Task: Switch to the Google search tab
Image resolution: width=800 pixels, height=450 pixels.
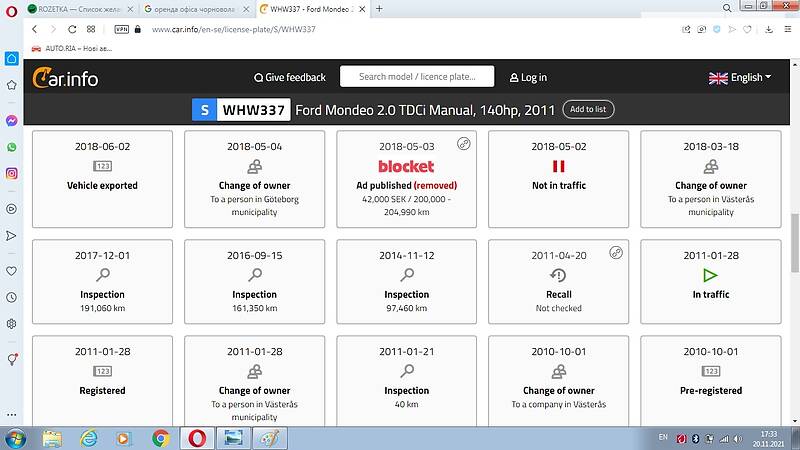Action: pos(195,8)
